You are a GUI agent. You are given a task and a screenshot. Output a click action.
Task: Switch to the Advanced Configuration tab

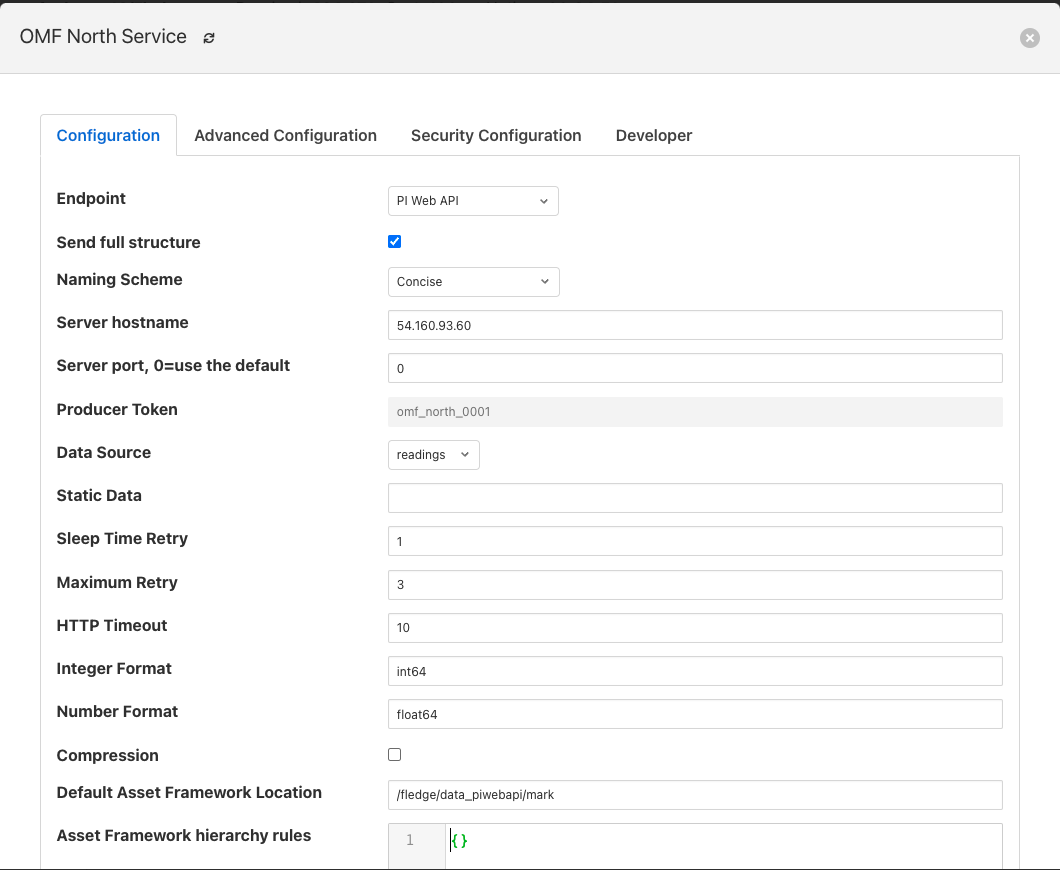[285, 136]
